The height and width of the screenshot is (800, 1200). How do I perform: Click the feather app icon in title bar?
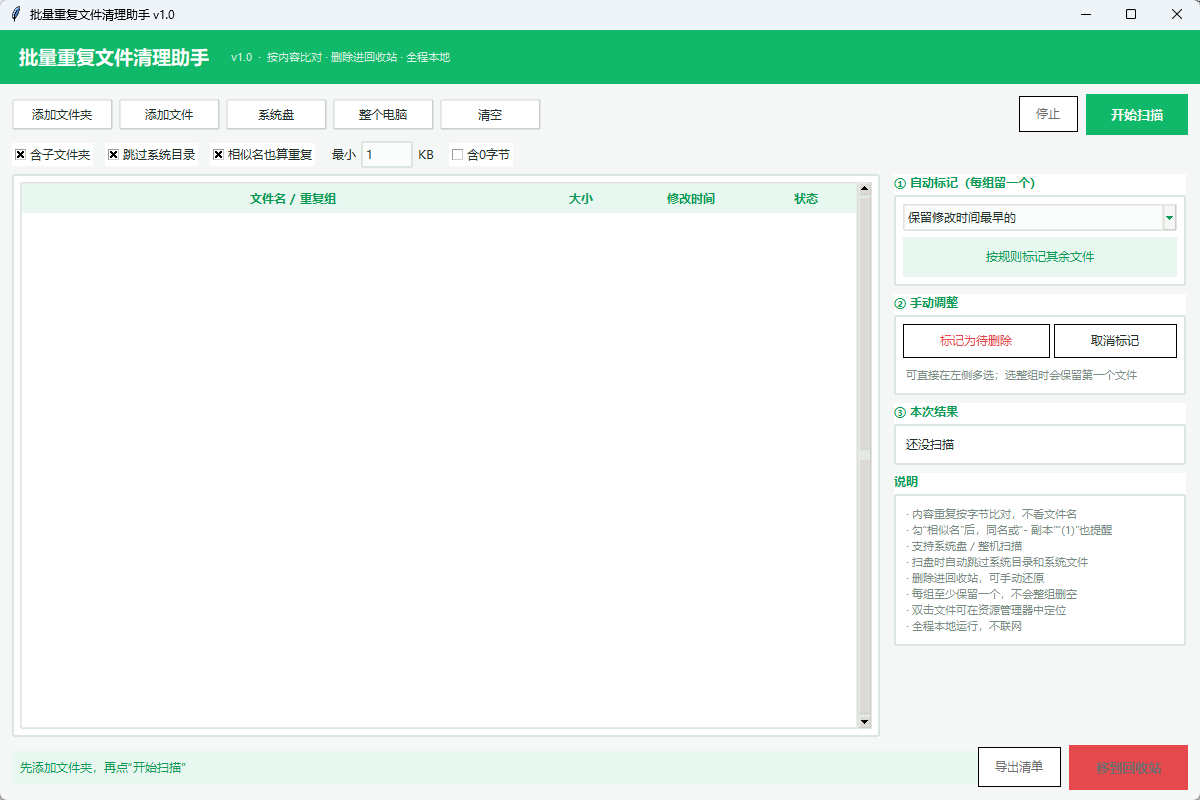15,14
